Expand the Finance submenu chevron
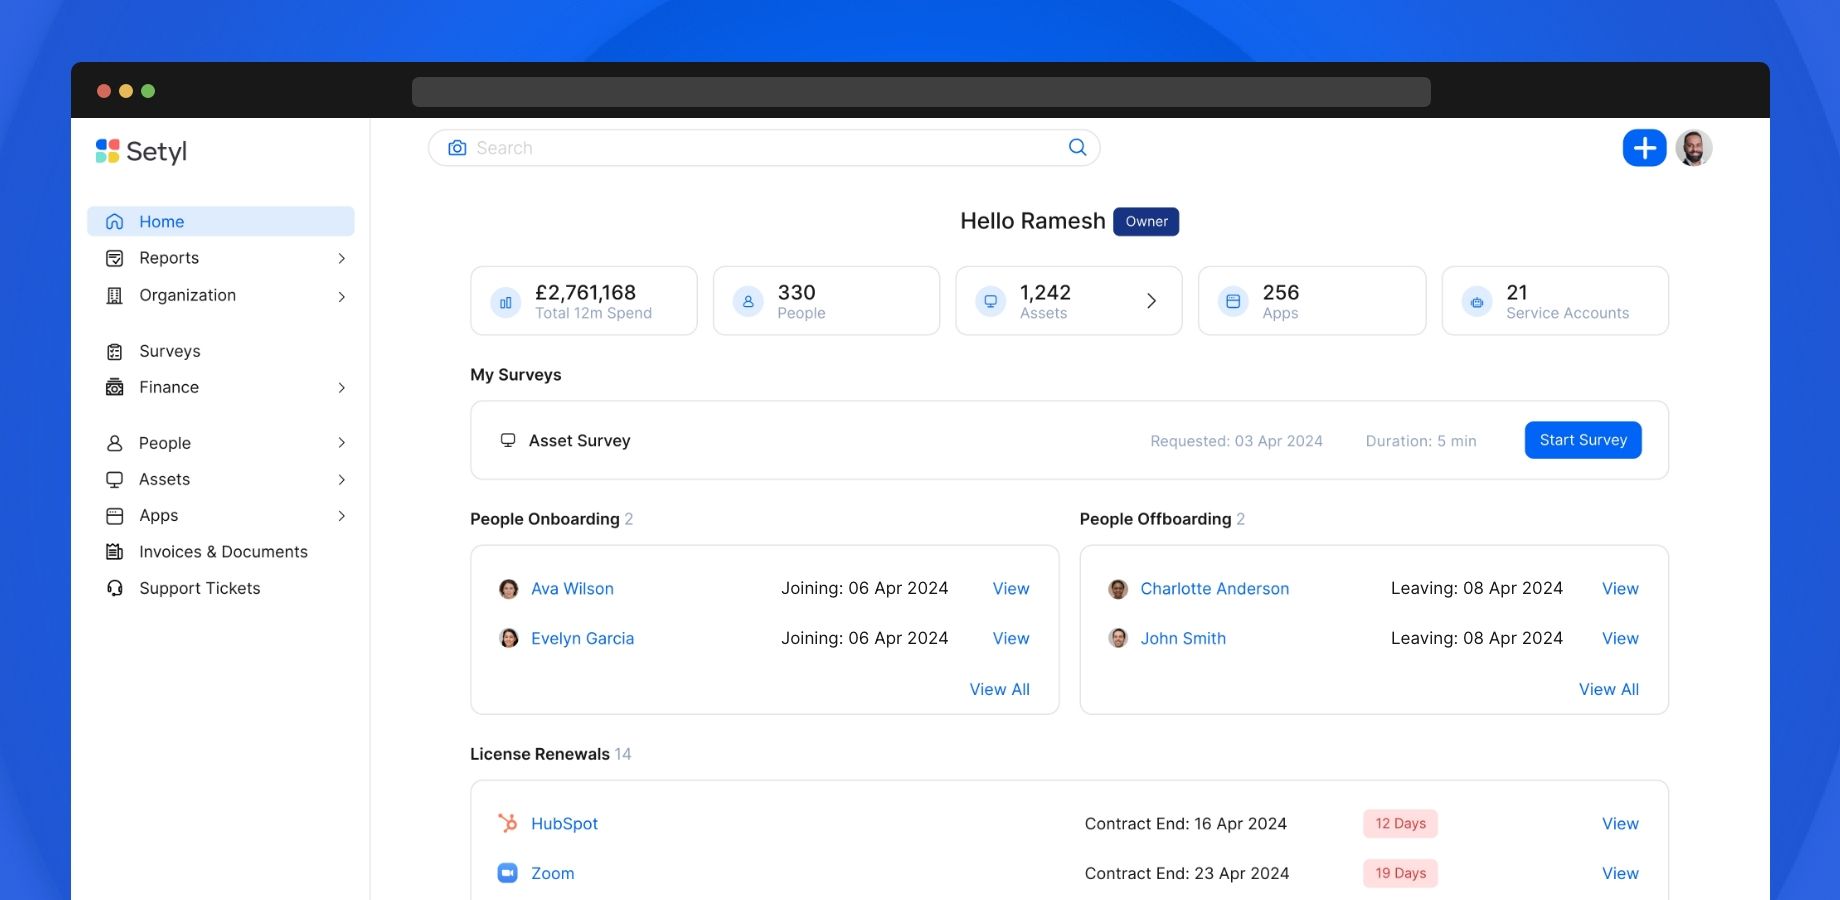Viewport: 1840px width, 900px height. tap(342, 388)
